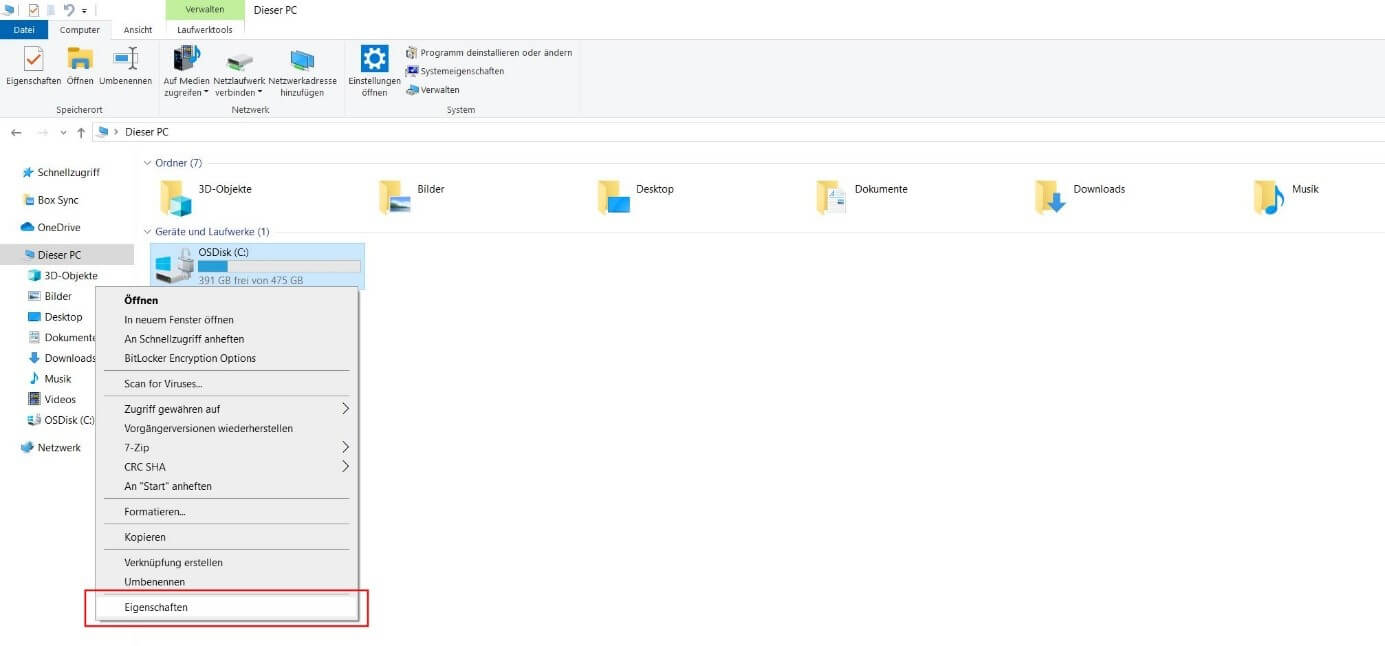
Task: Select the Downloads folder icon
Action: (x=1051, y=198)
